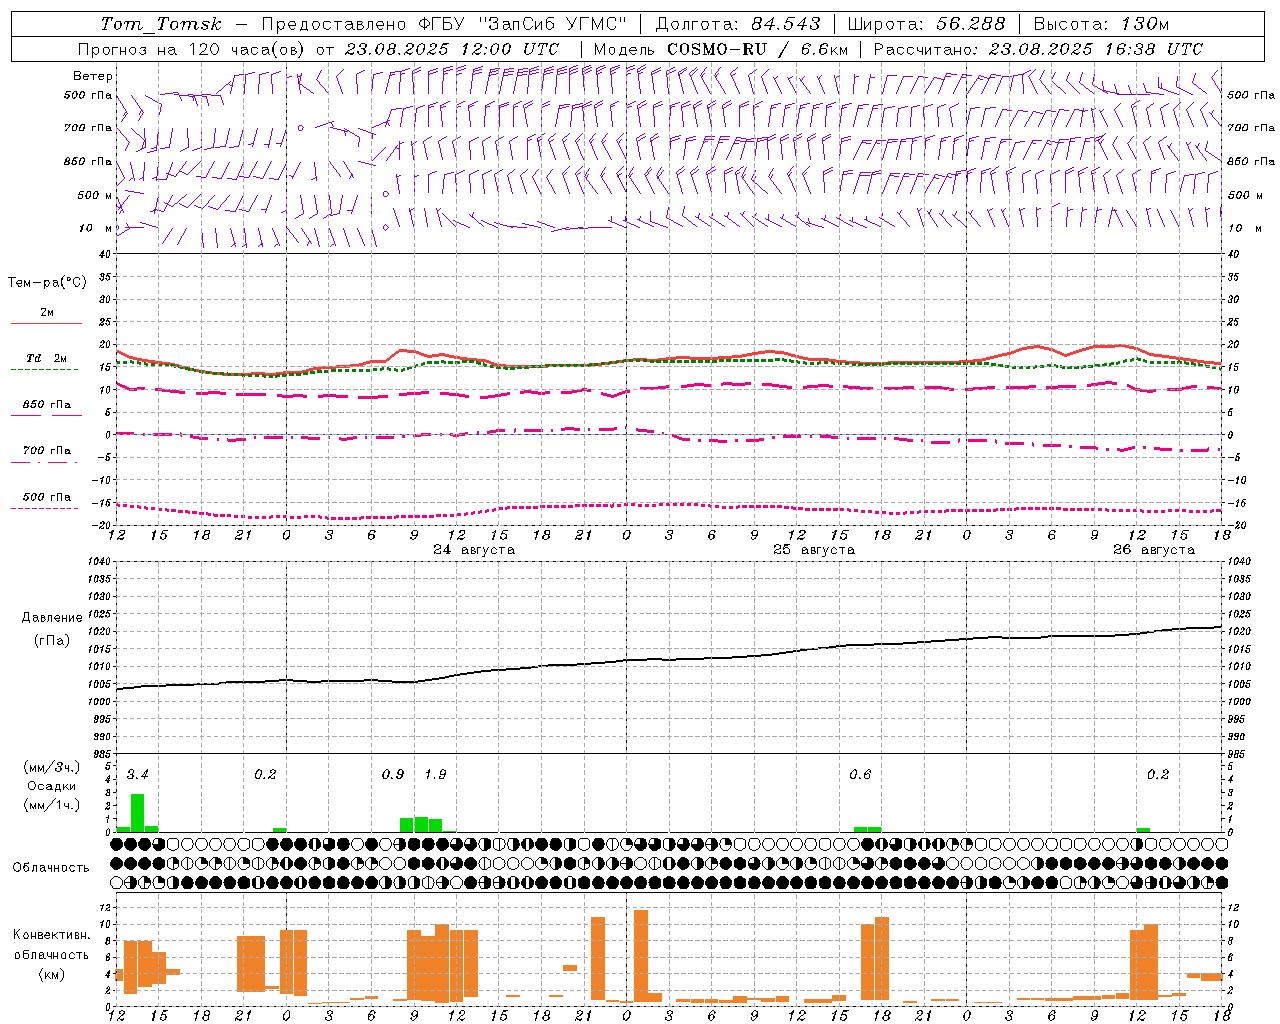The height and width of the screenshot is (1024, 1280).
Task: Select 'Рассчитано: 23.08.2025 16:38 UTC' timestamp
Action: pos(1038,49)
